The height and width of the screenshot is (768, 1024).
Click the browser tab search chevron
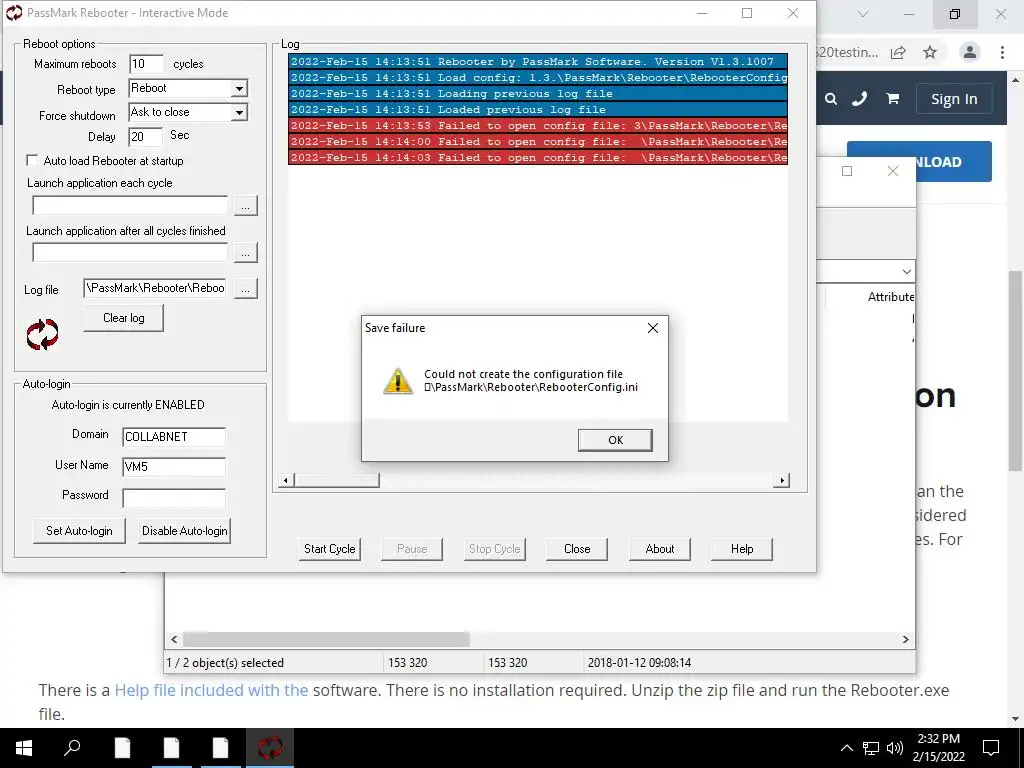[863, 14]
